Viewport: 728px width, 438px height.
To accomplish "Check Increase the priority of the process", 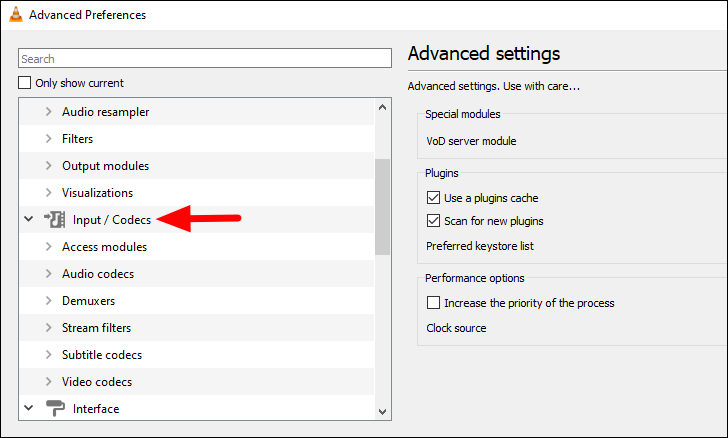I will [x=433, y=302].
